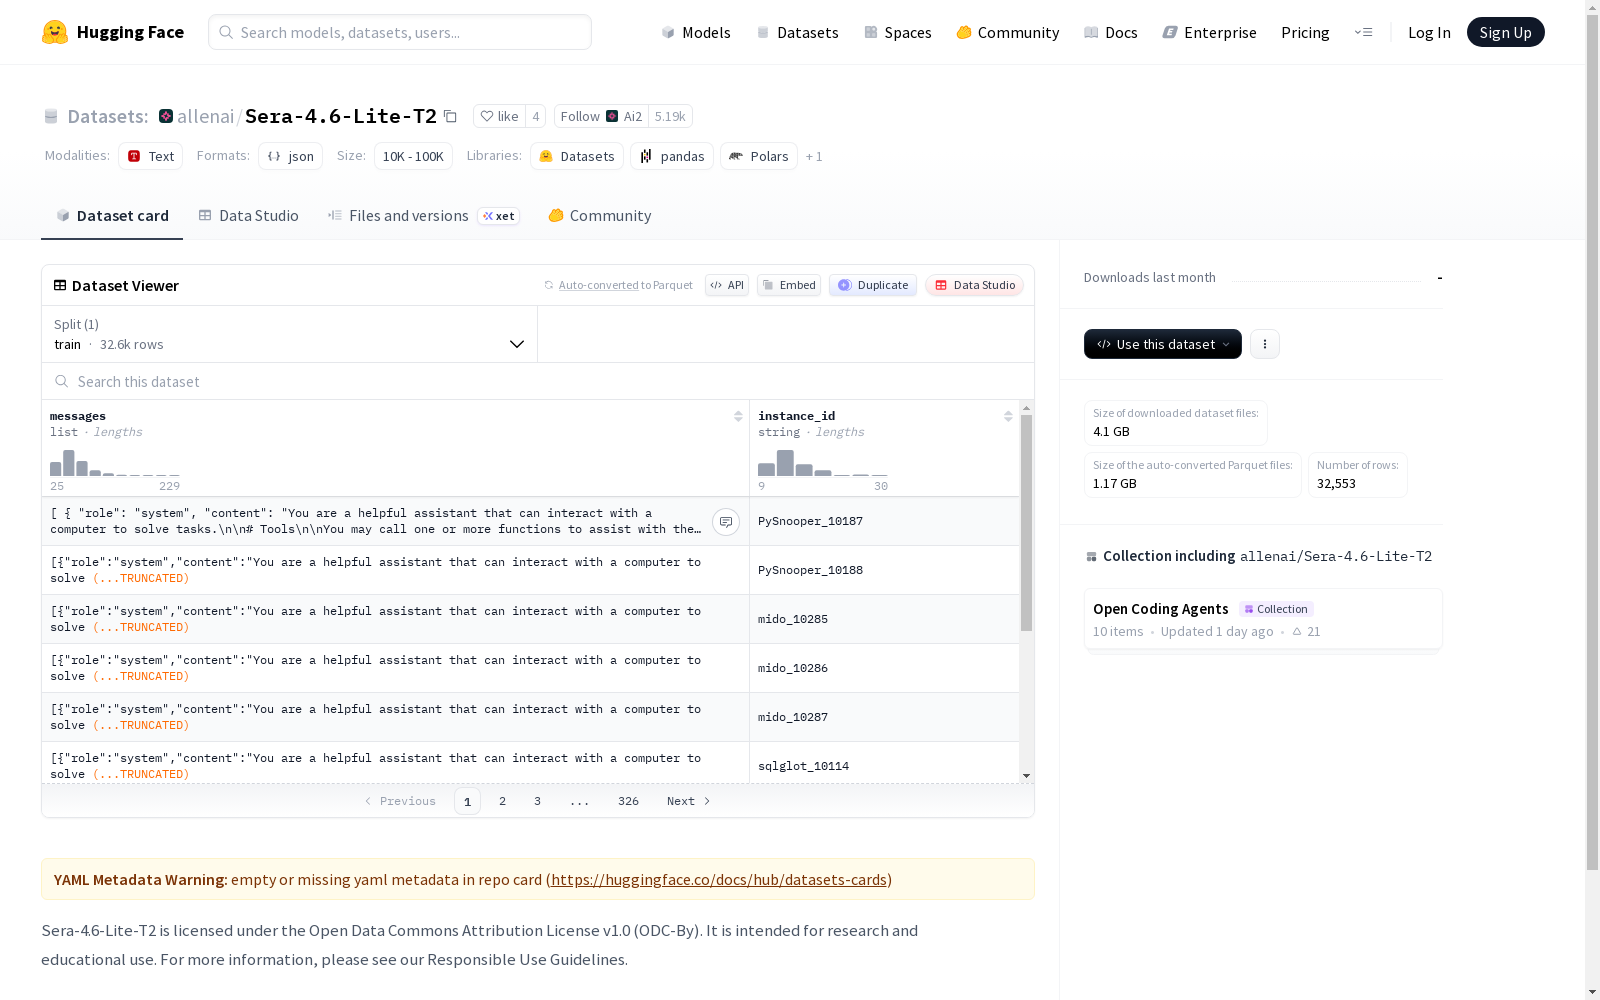Click the sqlglot_10114 cell

click(x=884, y=765)
